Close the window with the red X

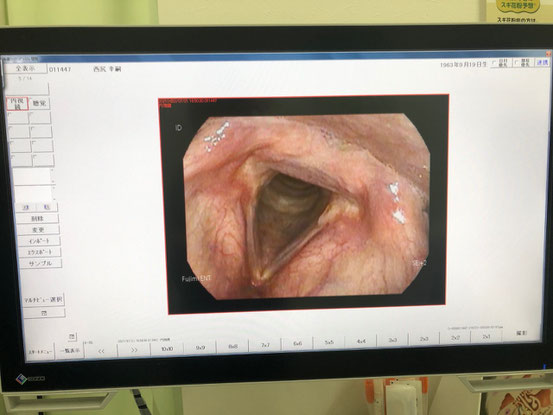click(548, 54)
